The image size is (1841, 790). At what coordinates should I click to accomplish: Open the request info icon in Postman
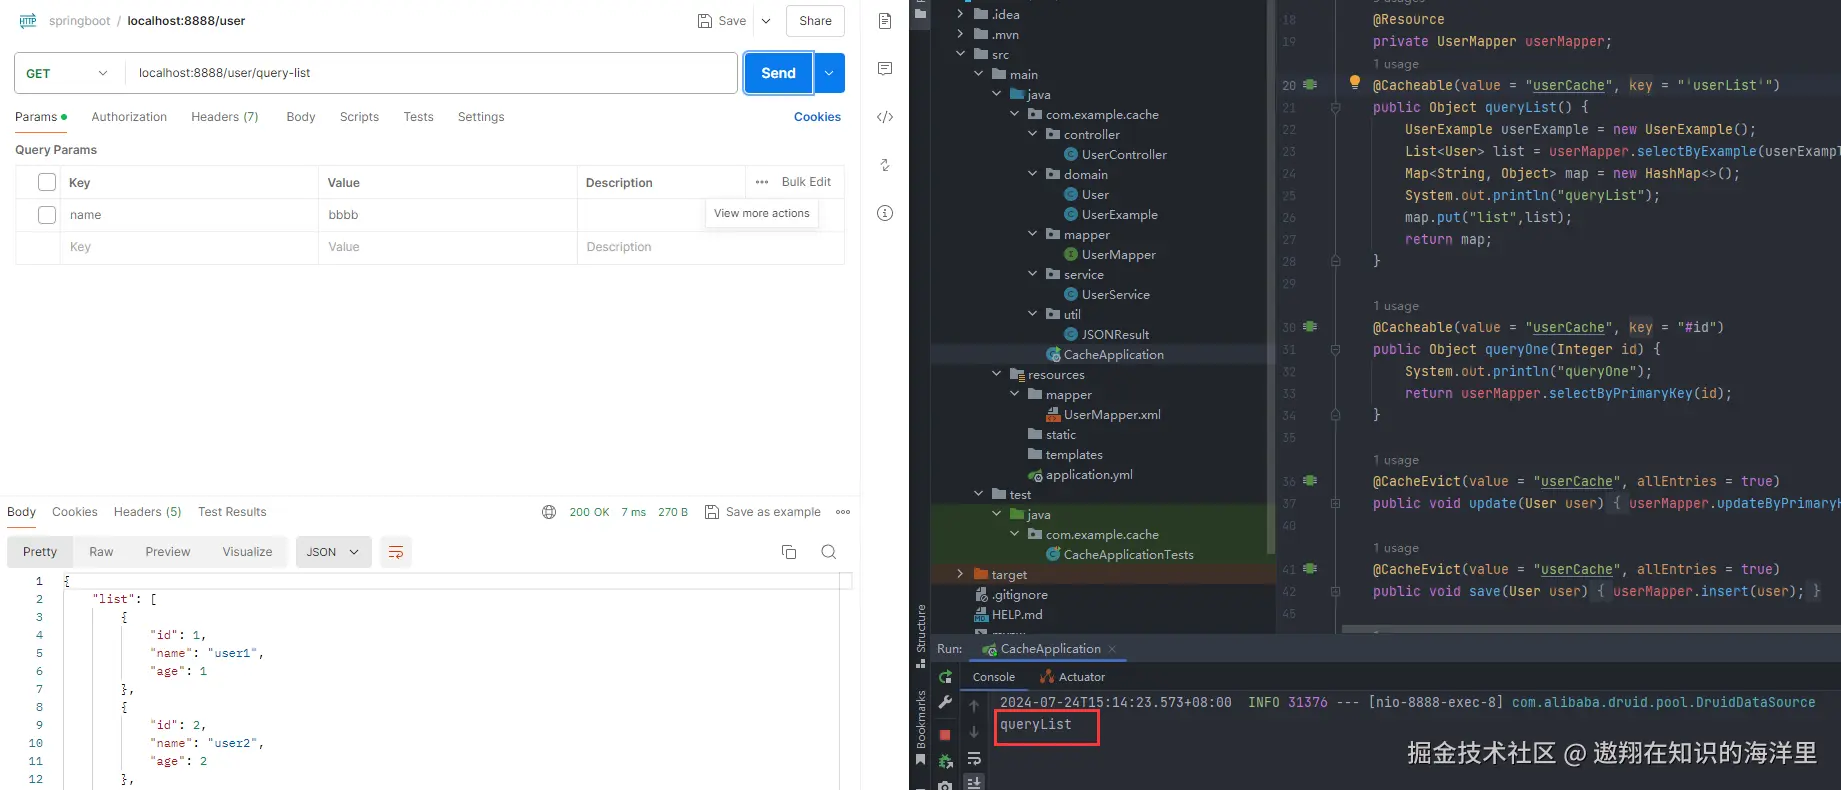884,213
